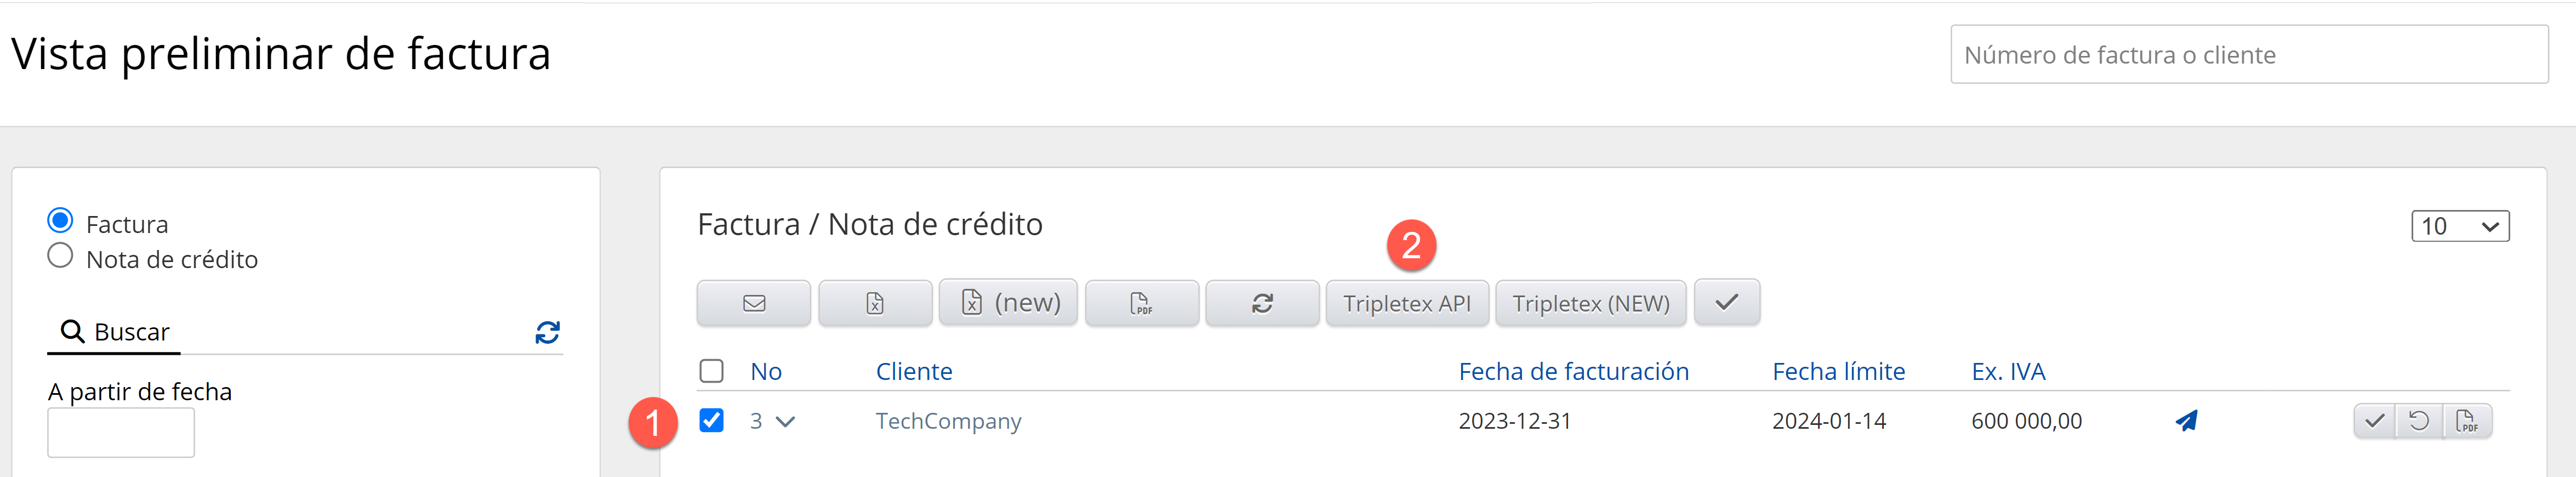Click the checkmark approve toolbar button

(x=1727, y=302)
